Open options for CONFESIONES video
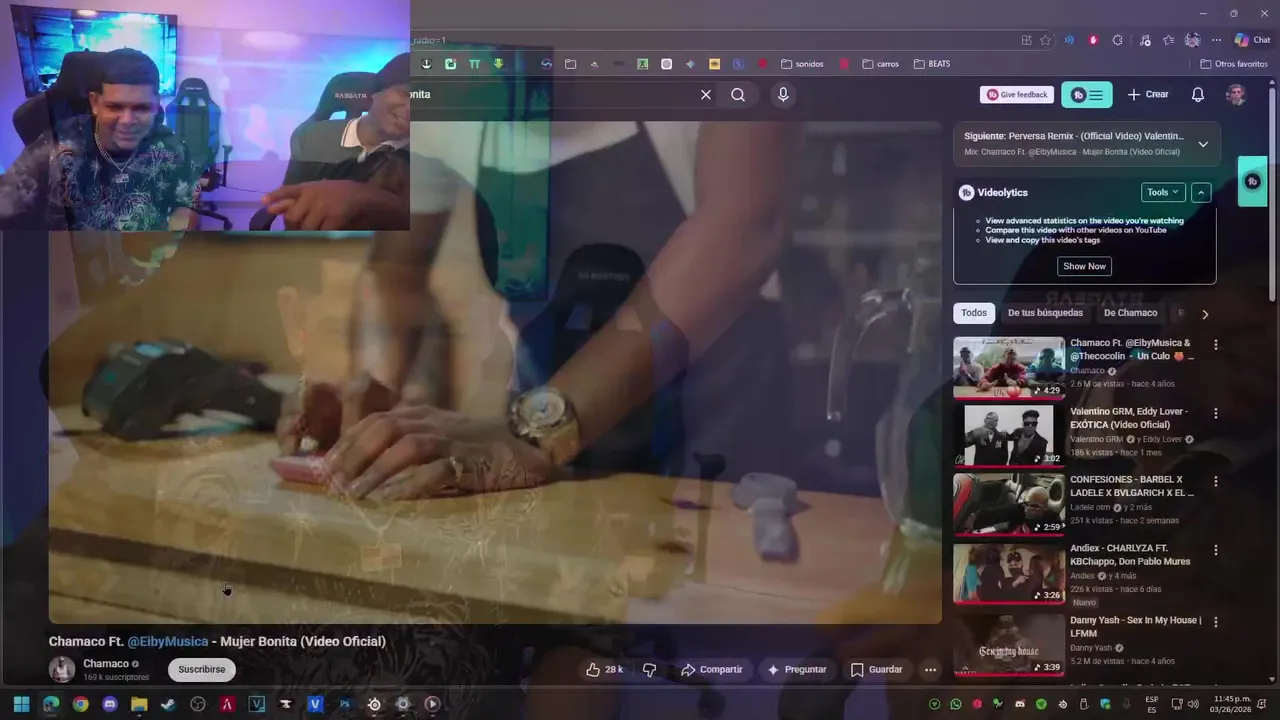This screenshot has height=720, width=1280. [x=1216, y=481]
